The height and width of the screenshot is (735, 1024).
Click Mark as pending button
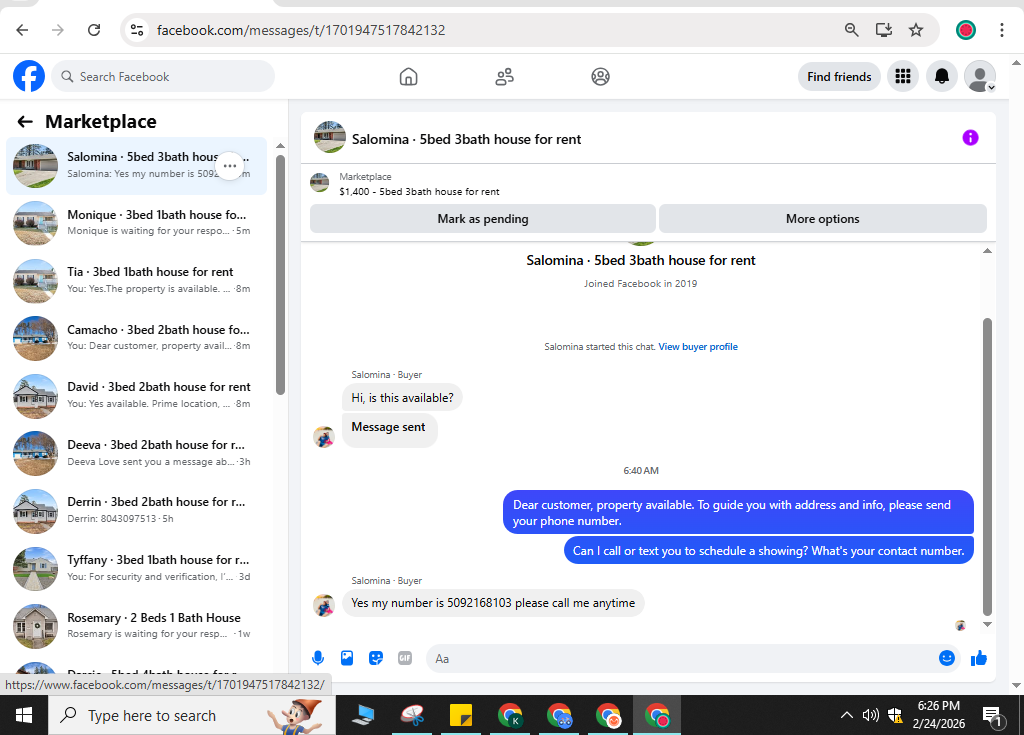tap(483, 219)
